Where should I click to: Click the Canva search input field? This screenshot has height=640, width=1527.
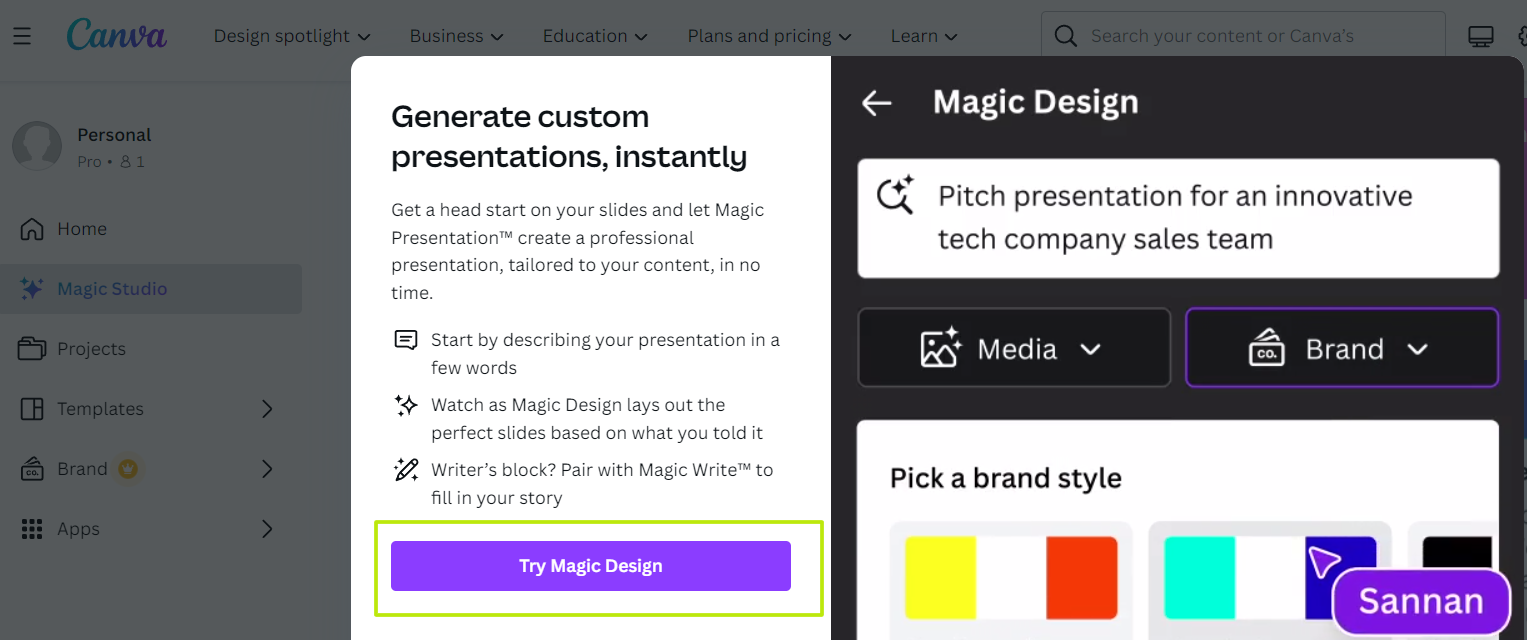1243,36
